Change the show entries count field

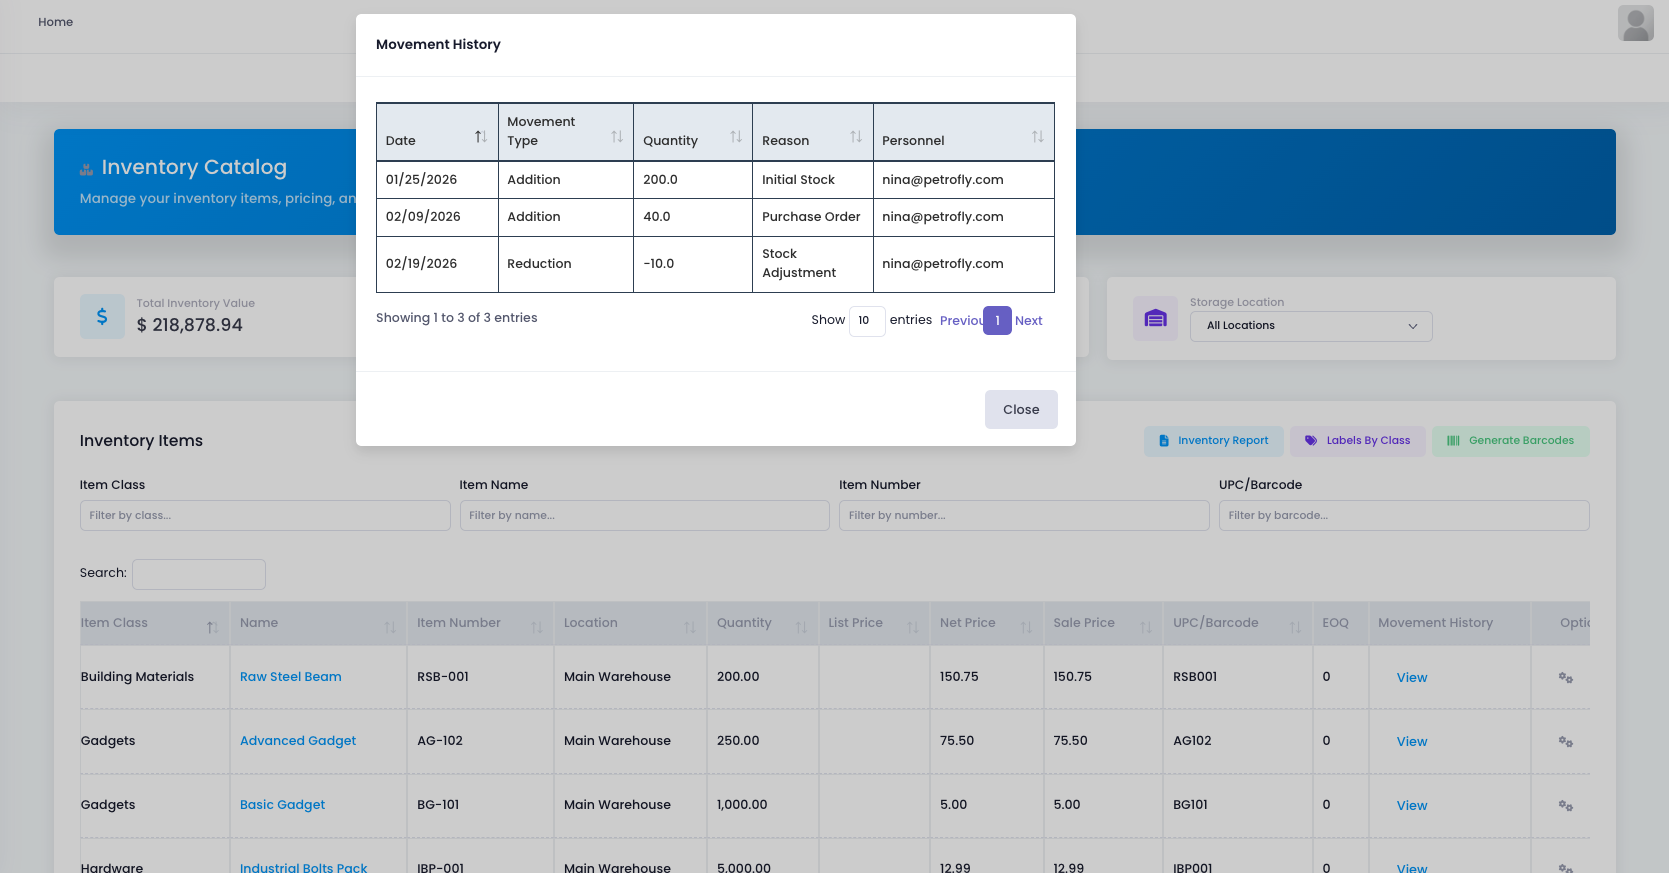[866, 321]
